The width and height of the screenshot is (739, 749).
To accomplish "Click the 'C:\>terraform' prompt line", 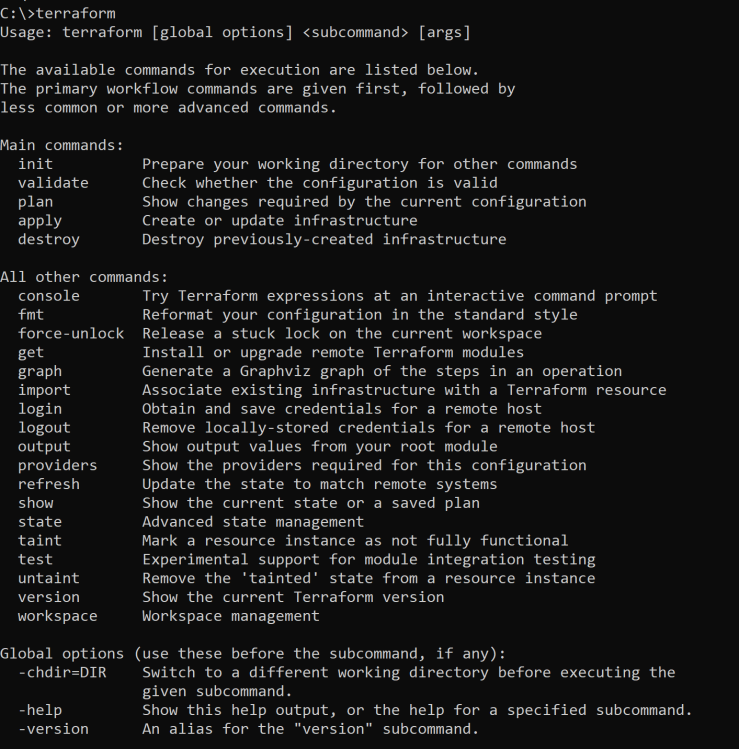I will pos(57,13).
